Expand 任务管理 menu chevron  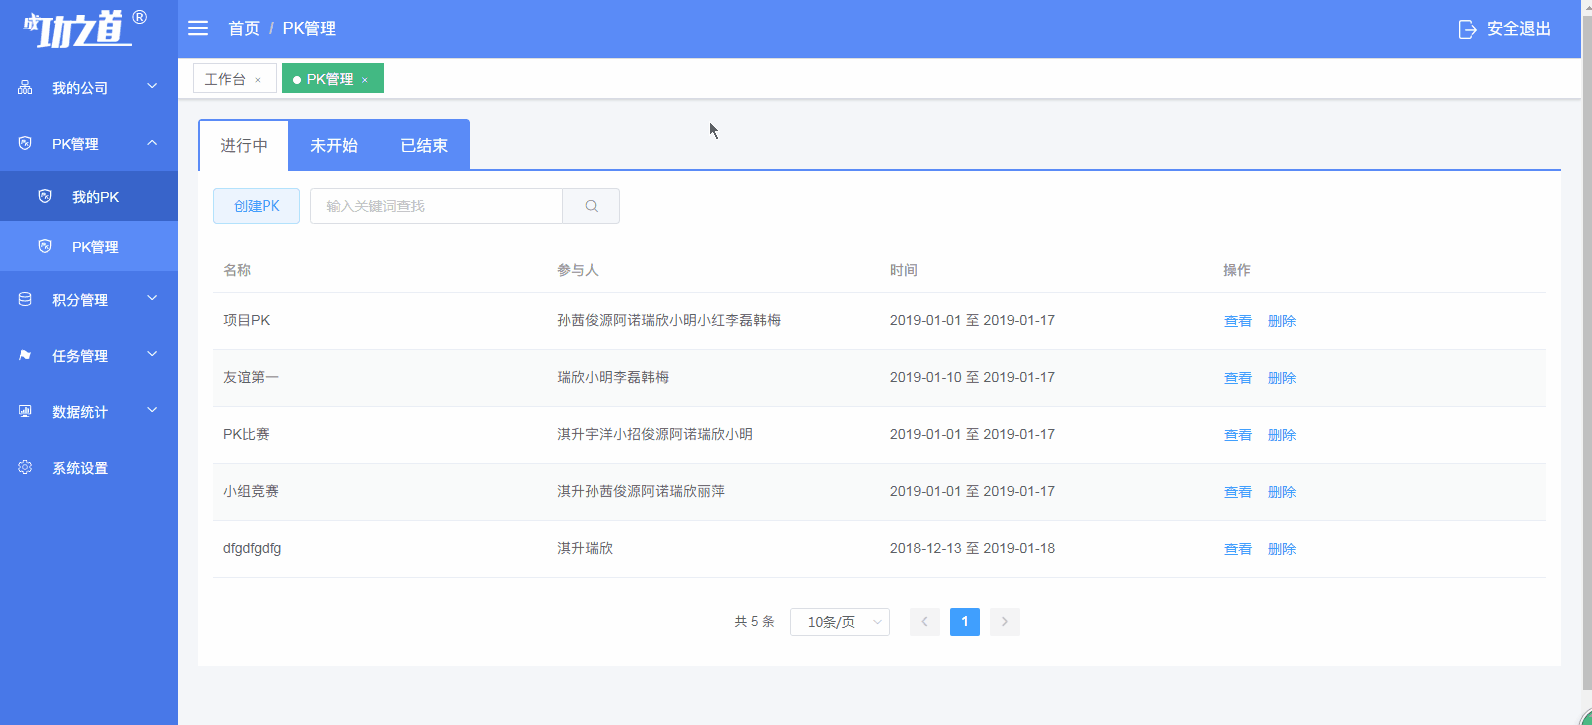(152, 355)
